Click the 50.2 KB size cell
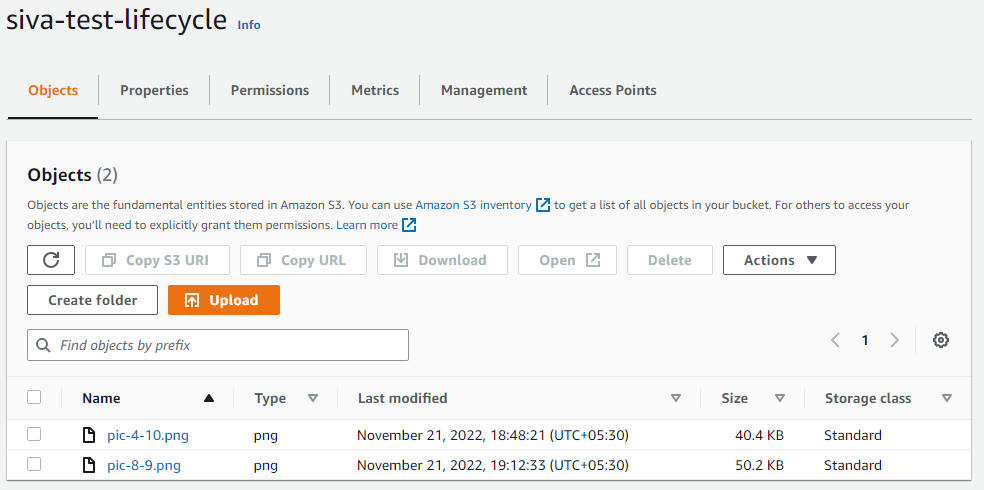This screenshot has width=984, height=490. coord(759,465)
